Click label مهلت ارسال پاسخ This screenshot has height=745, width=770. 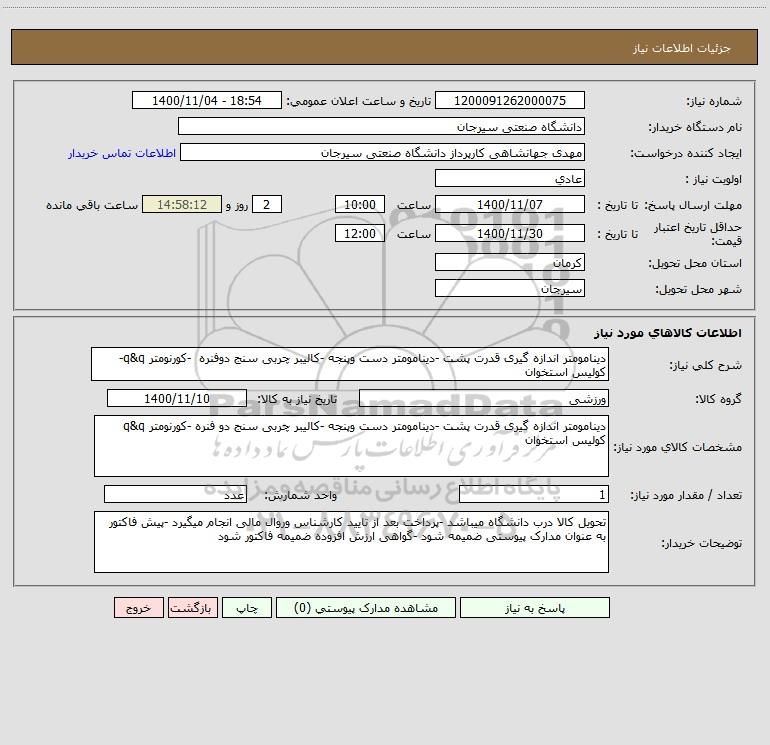pyautogui.click(x=692, y=205)
